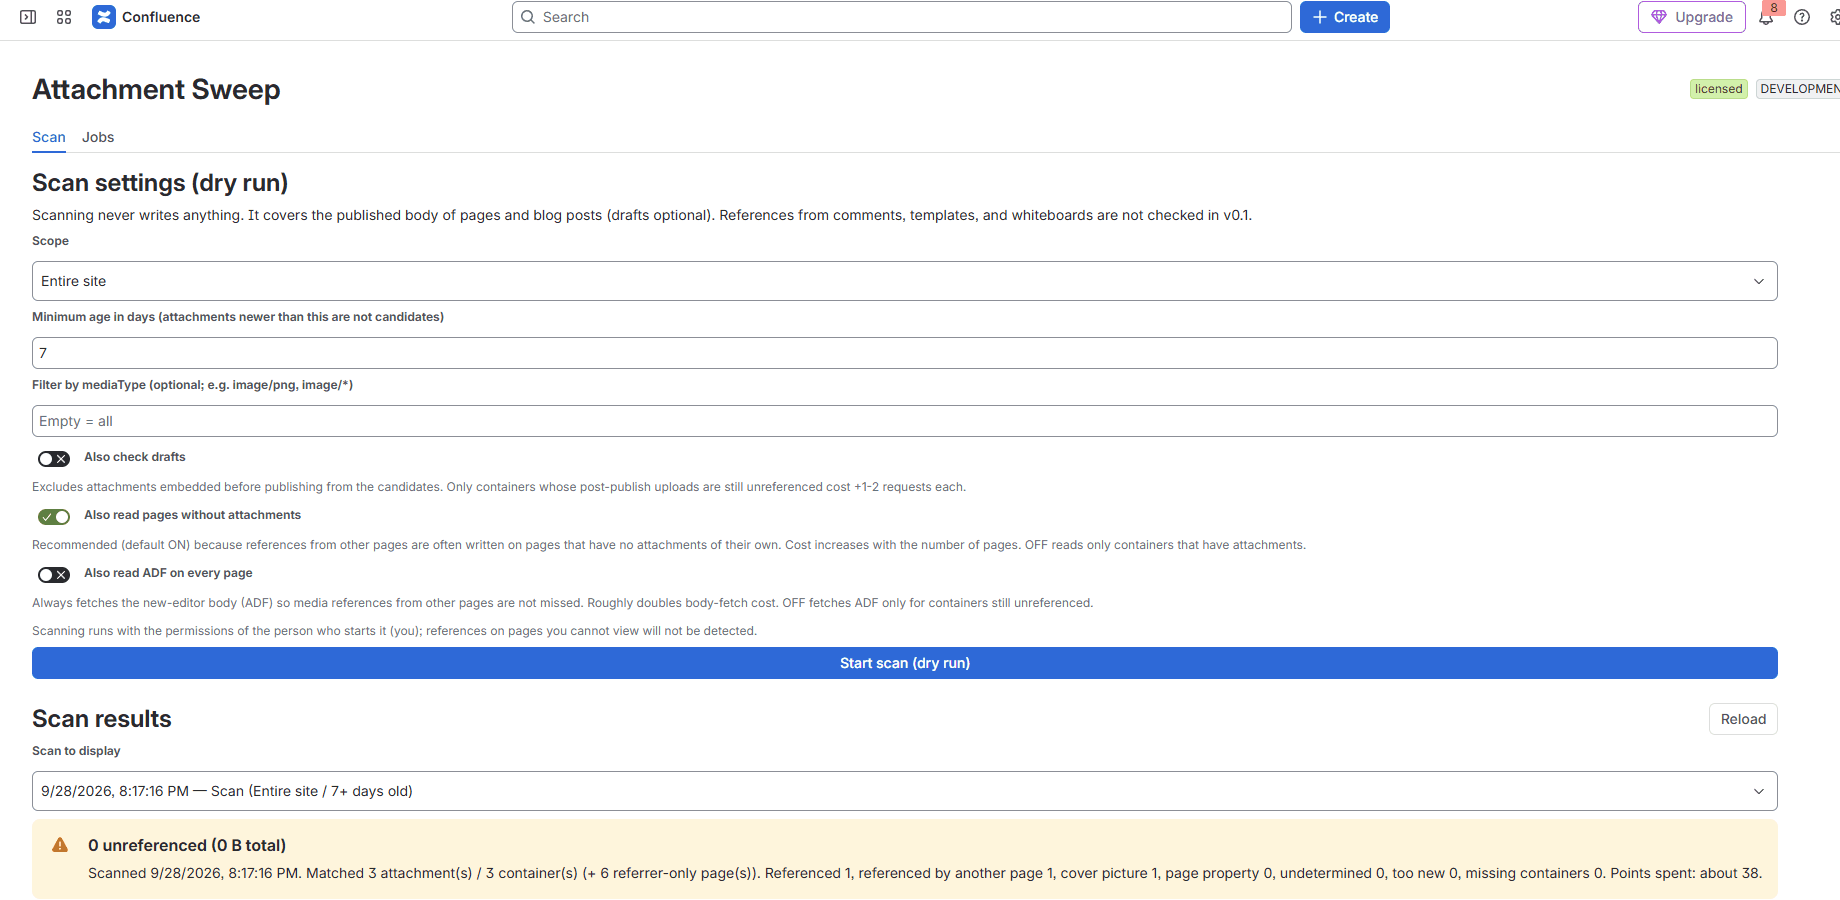This screenshot has height=900, width=1840.
Task: Click the 0 unreferenced (0 B total) text
Action: pos(187,845)
